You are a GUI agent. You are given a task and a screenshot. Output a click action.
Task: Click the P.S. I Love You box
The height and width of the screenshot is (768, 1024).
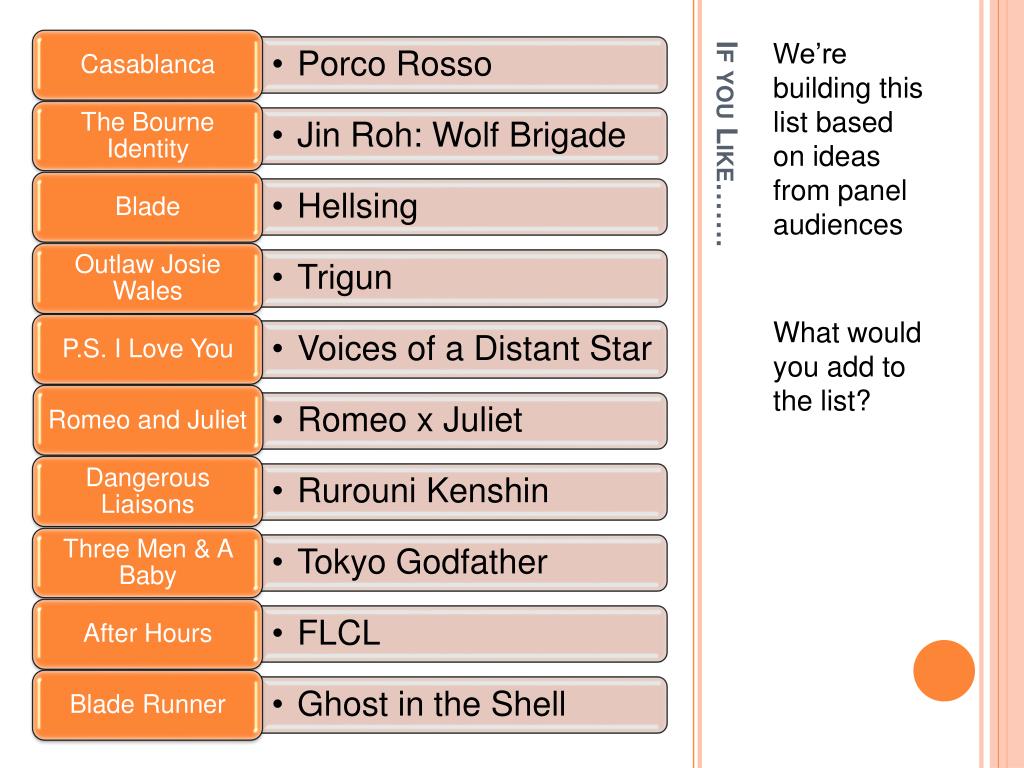148,349
